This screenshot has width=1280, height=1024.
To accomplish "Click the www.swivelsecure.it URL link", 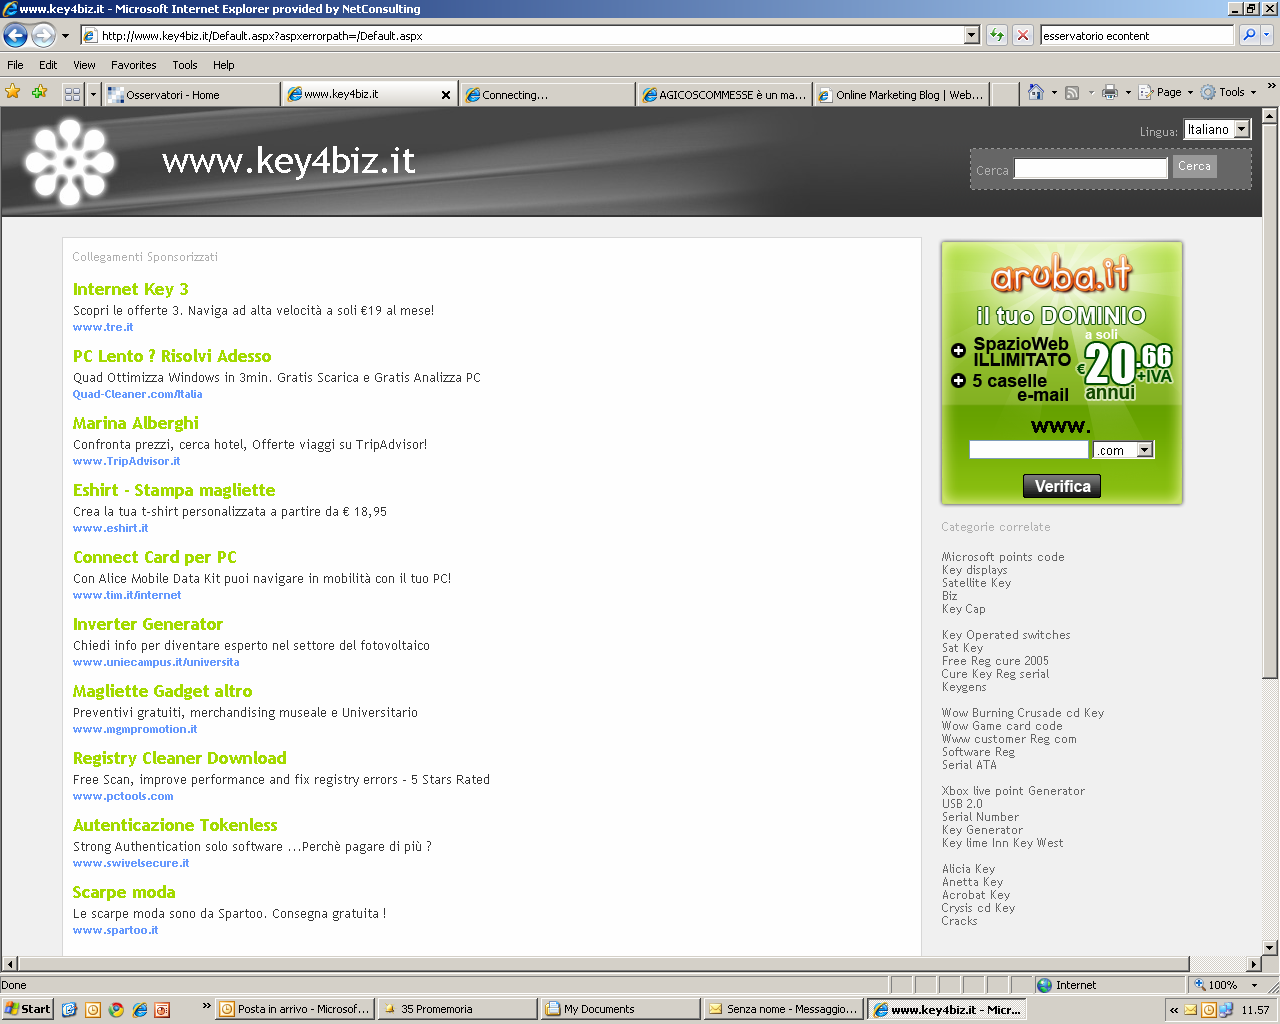I will [x=131, y=863].
